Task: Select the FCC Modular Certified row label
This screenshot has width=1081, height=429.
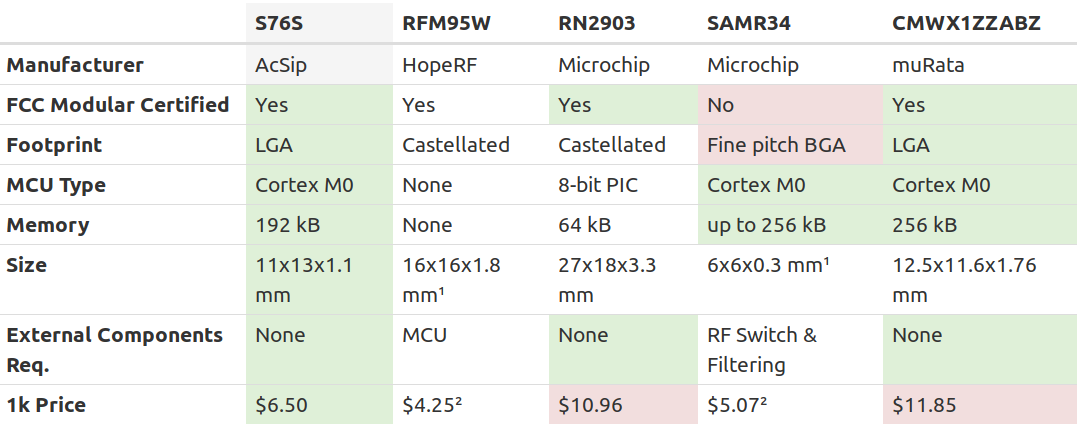Action: [118, 106]
